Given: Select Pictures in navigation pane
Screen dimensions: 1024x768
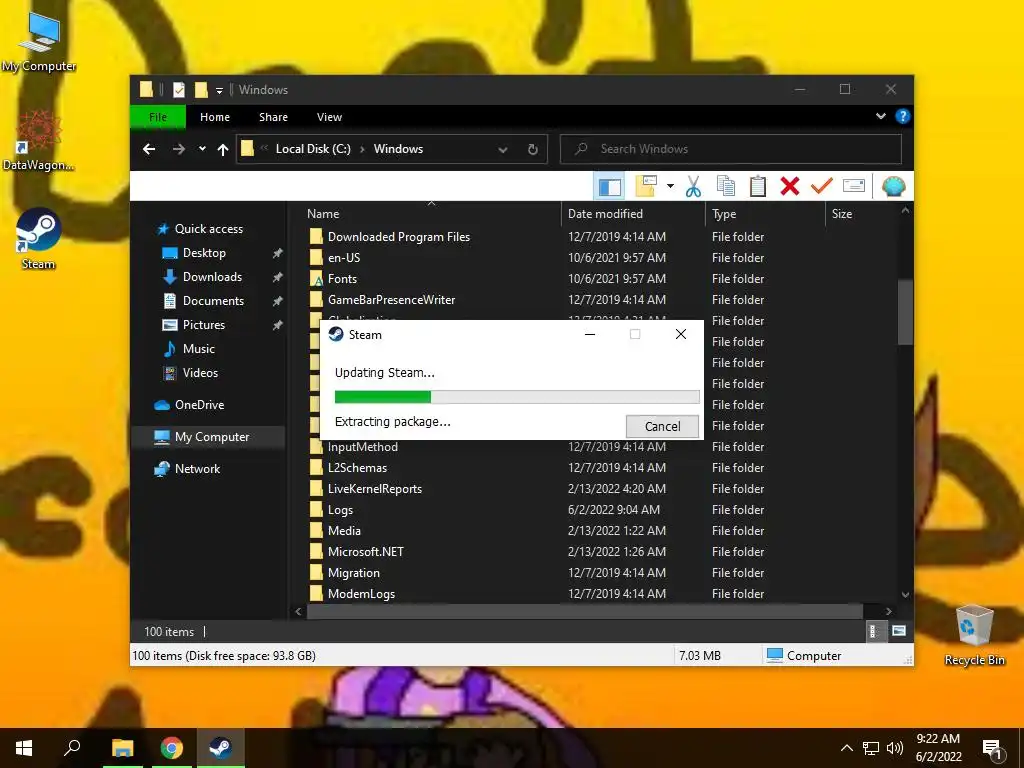Looking at the screenshot, I should [204, 325].
